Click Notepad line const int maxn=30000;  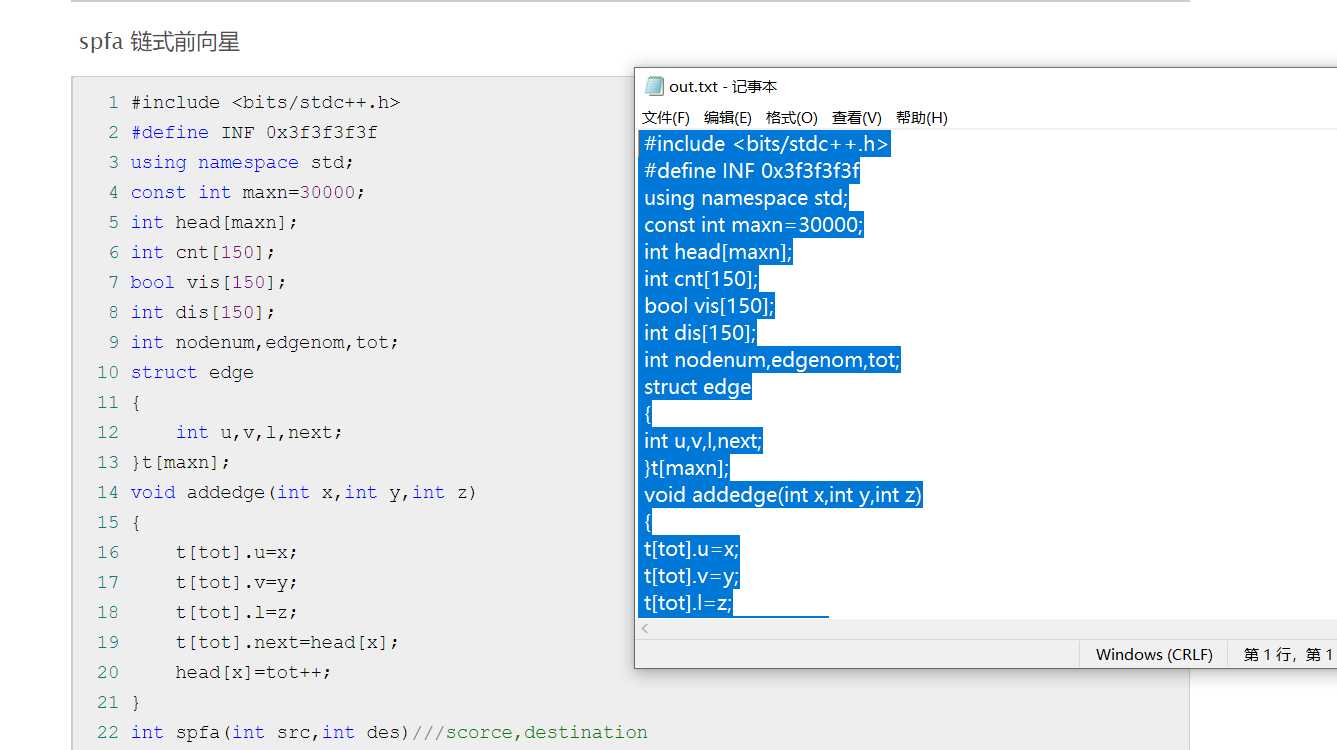click(x=754, y=225)
